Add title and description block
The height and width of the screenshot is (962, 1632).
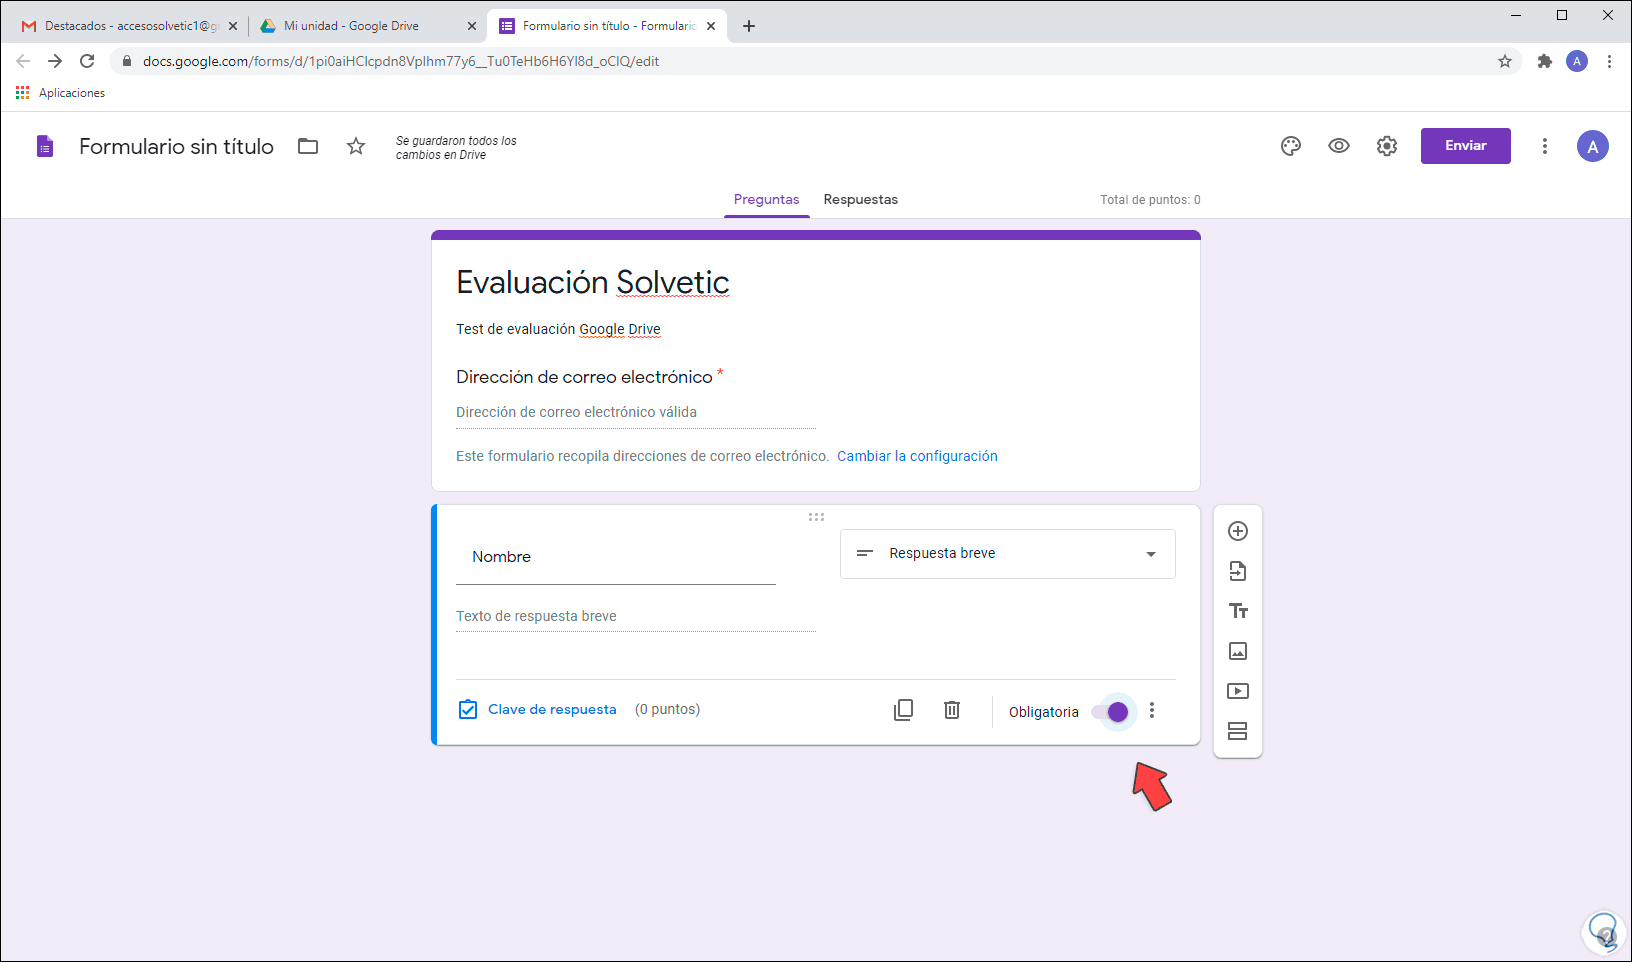tap(1238, 611)
